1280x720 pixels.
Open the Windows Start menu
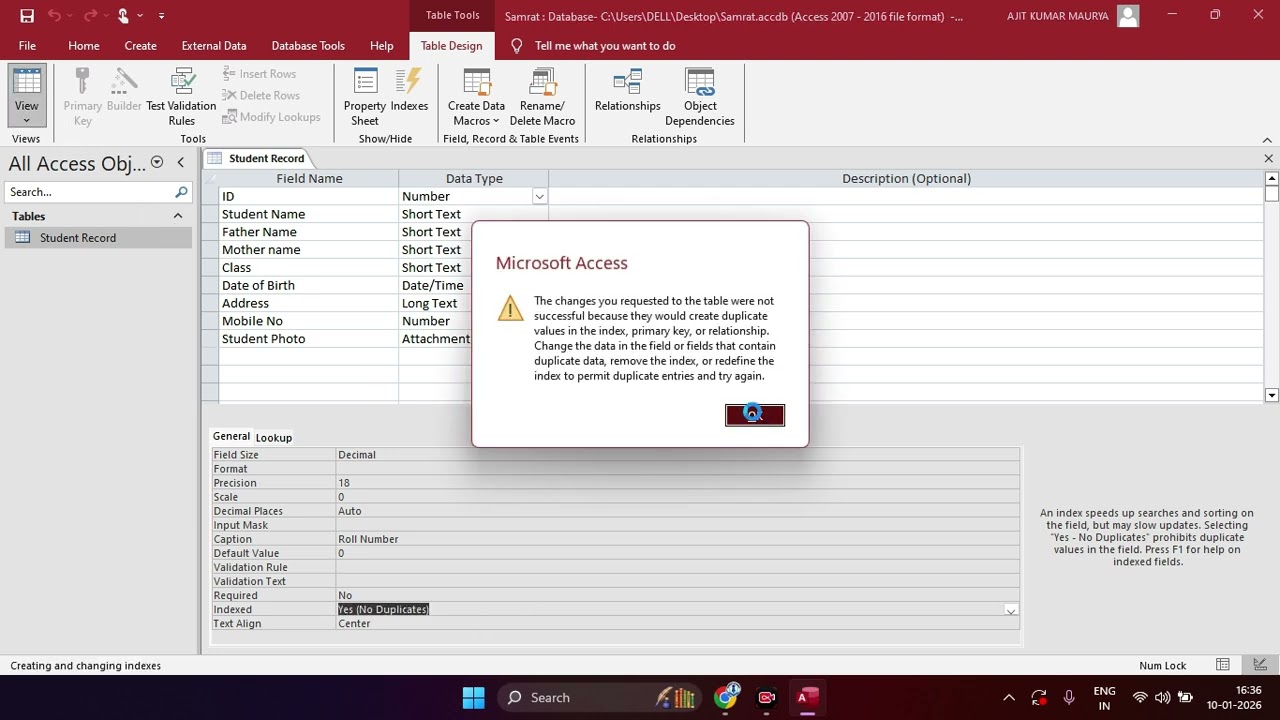point(474,697)
